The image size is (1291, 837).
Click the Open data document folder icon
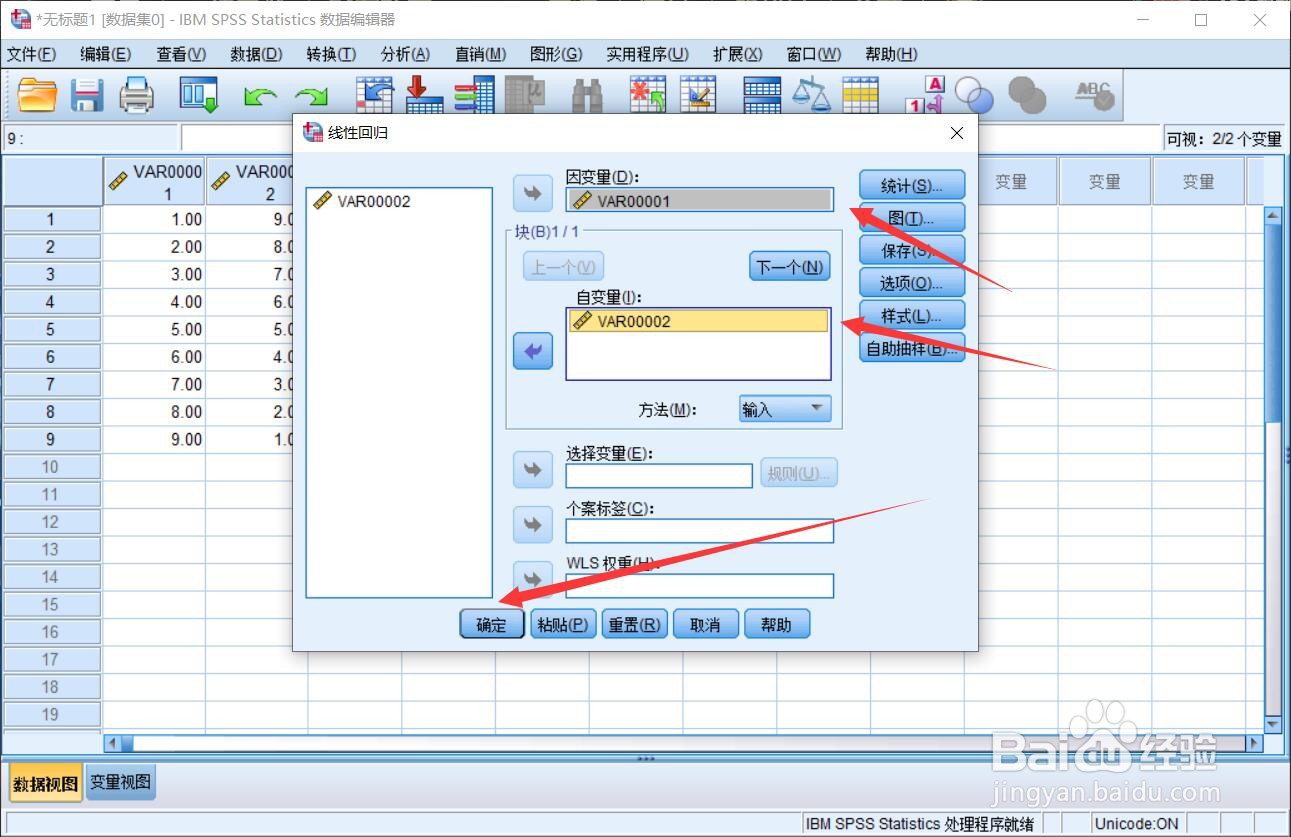click(x=38, y=96)
